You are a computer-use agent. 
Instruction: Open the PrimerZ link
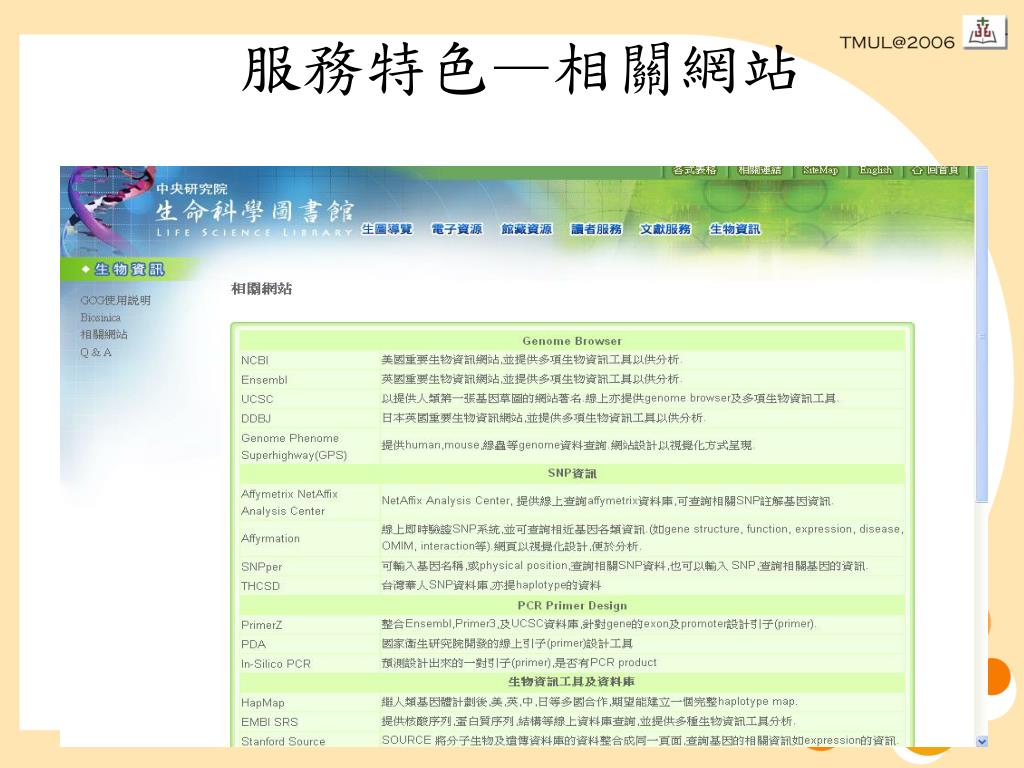[x=261, y=625]
